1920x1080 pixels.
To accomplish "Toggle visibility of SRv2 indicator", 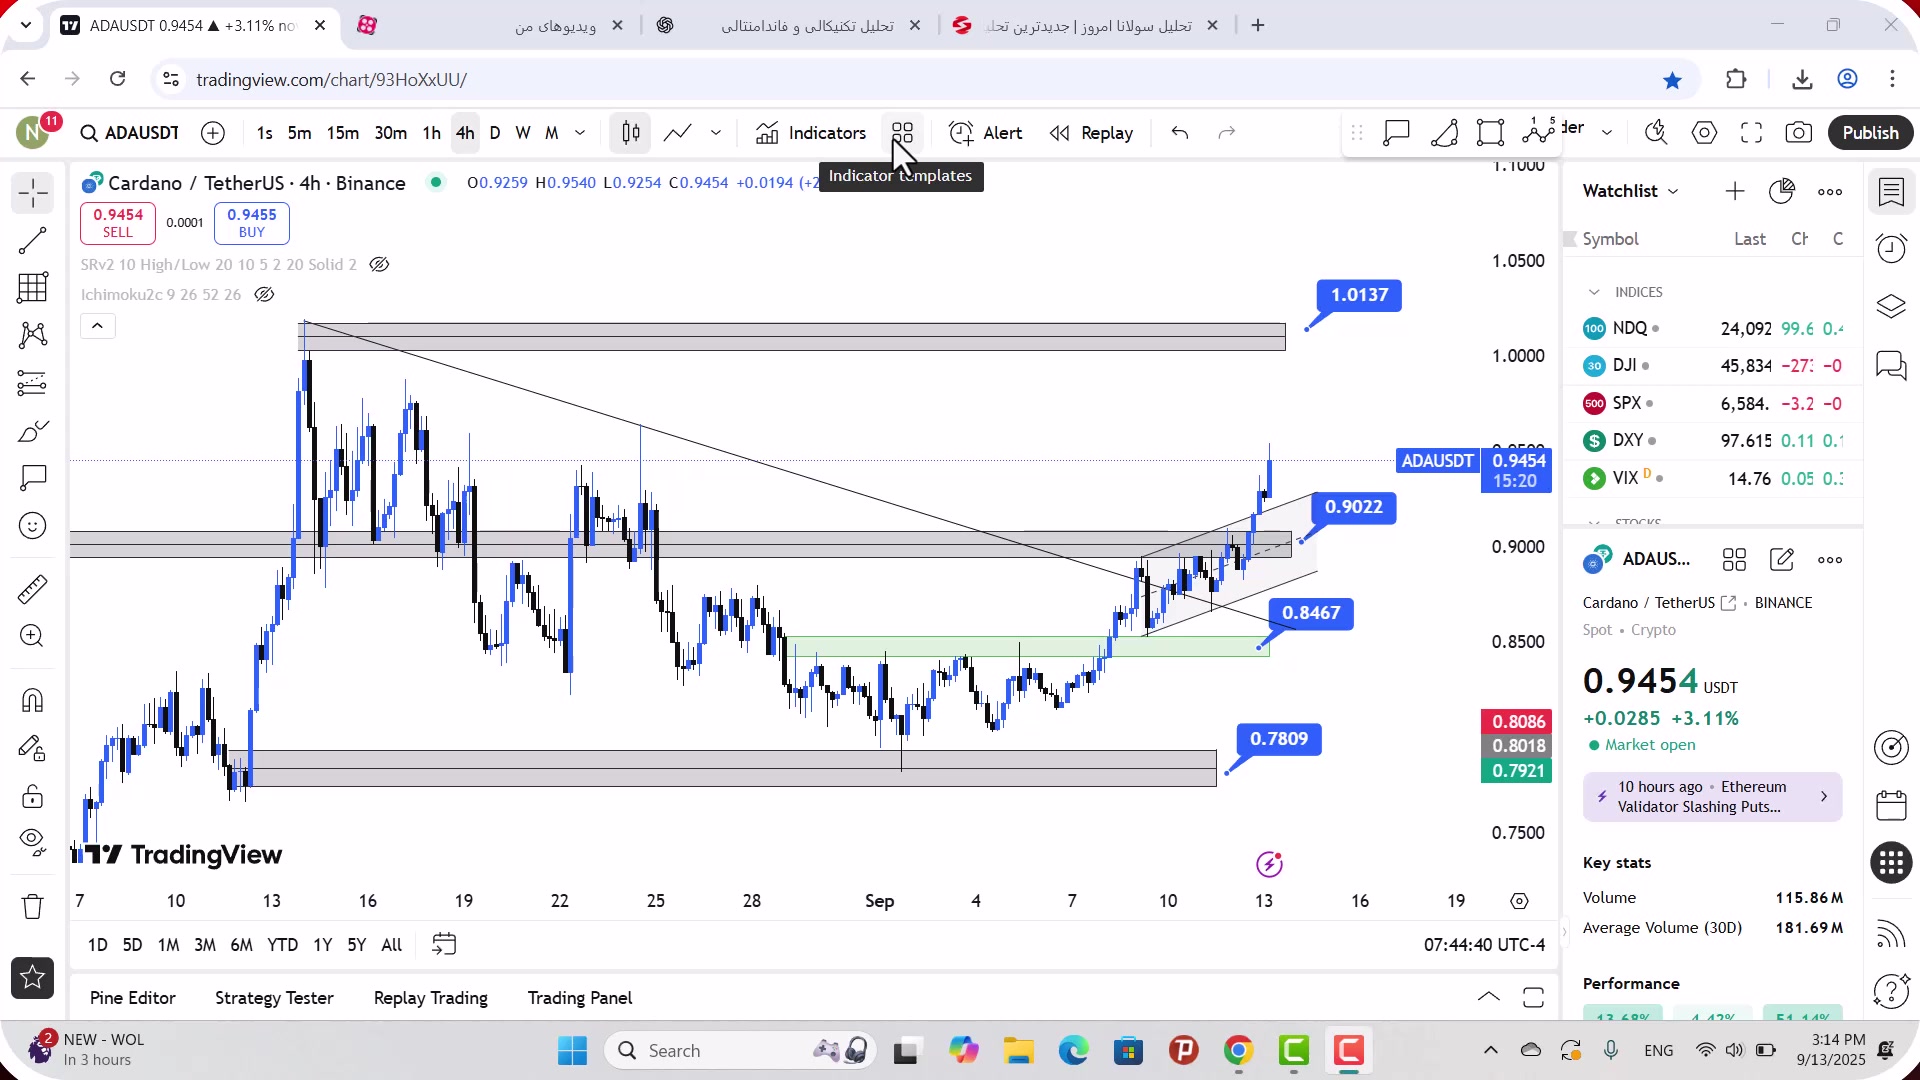I will [x=379, y=265].
